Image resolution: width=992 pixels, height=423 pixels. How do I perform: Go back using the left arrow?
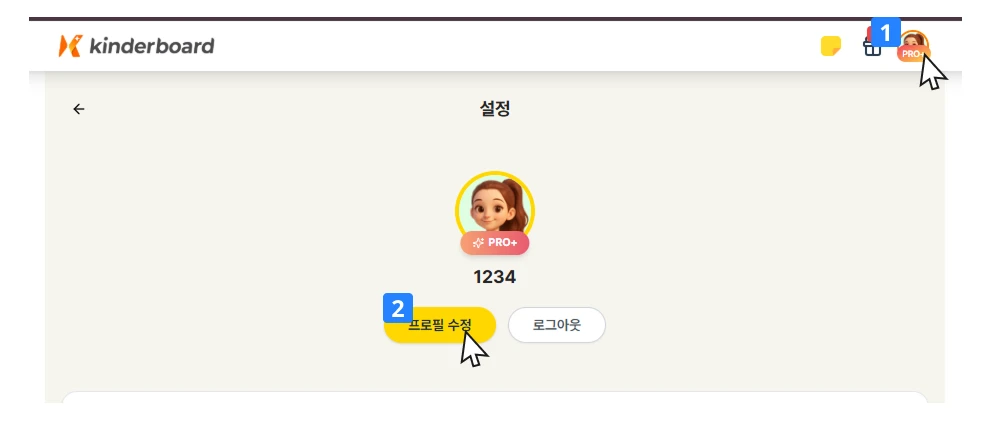(x=79, y=109)
